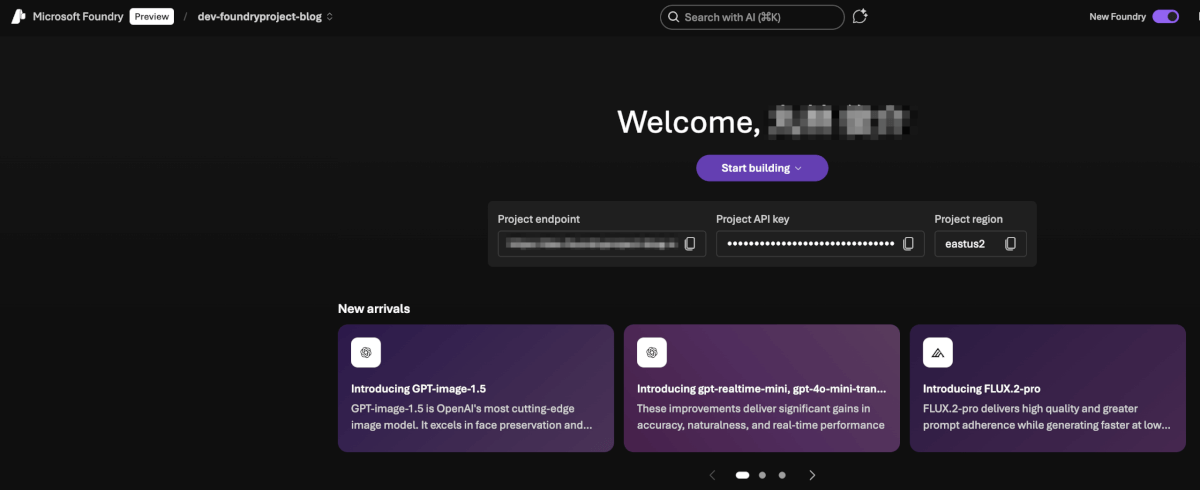Open the dev-foundryproject-blog project switcher
The image size is (1200, 490).
tap(266, 17)
